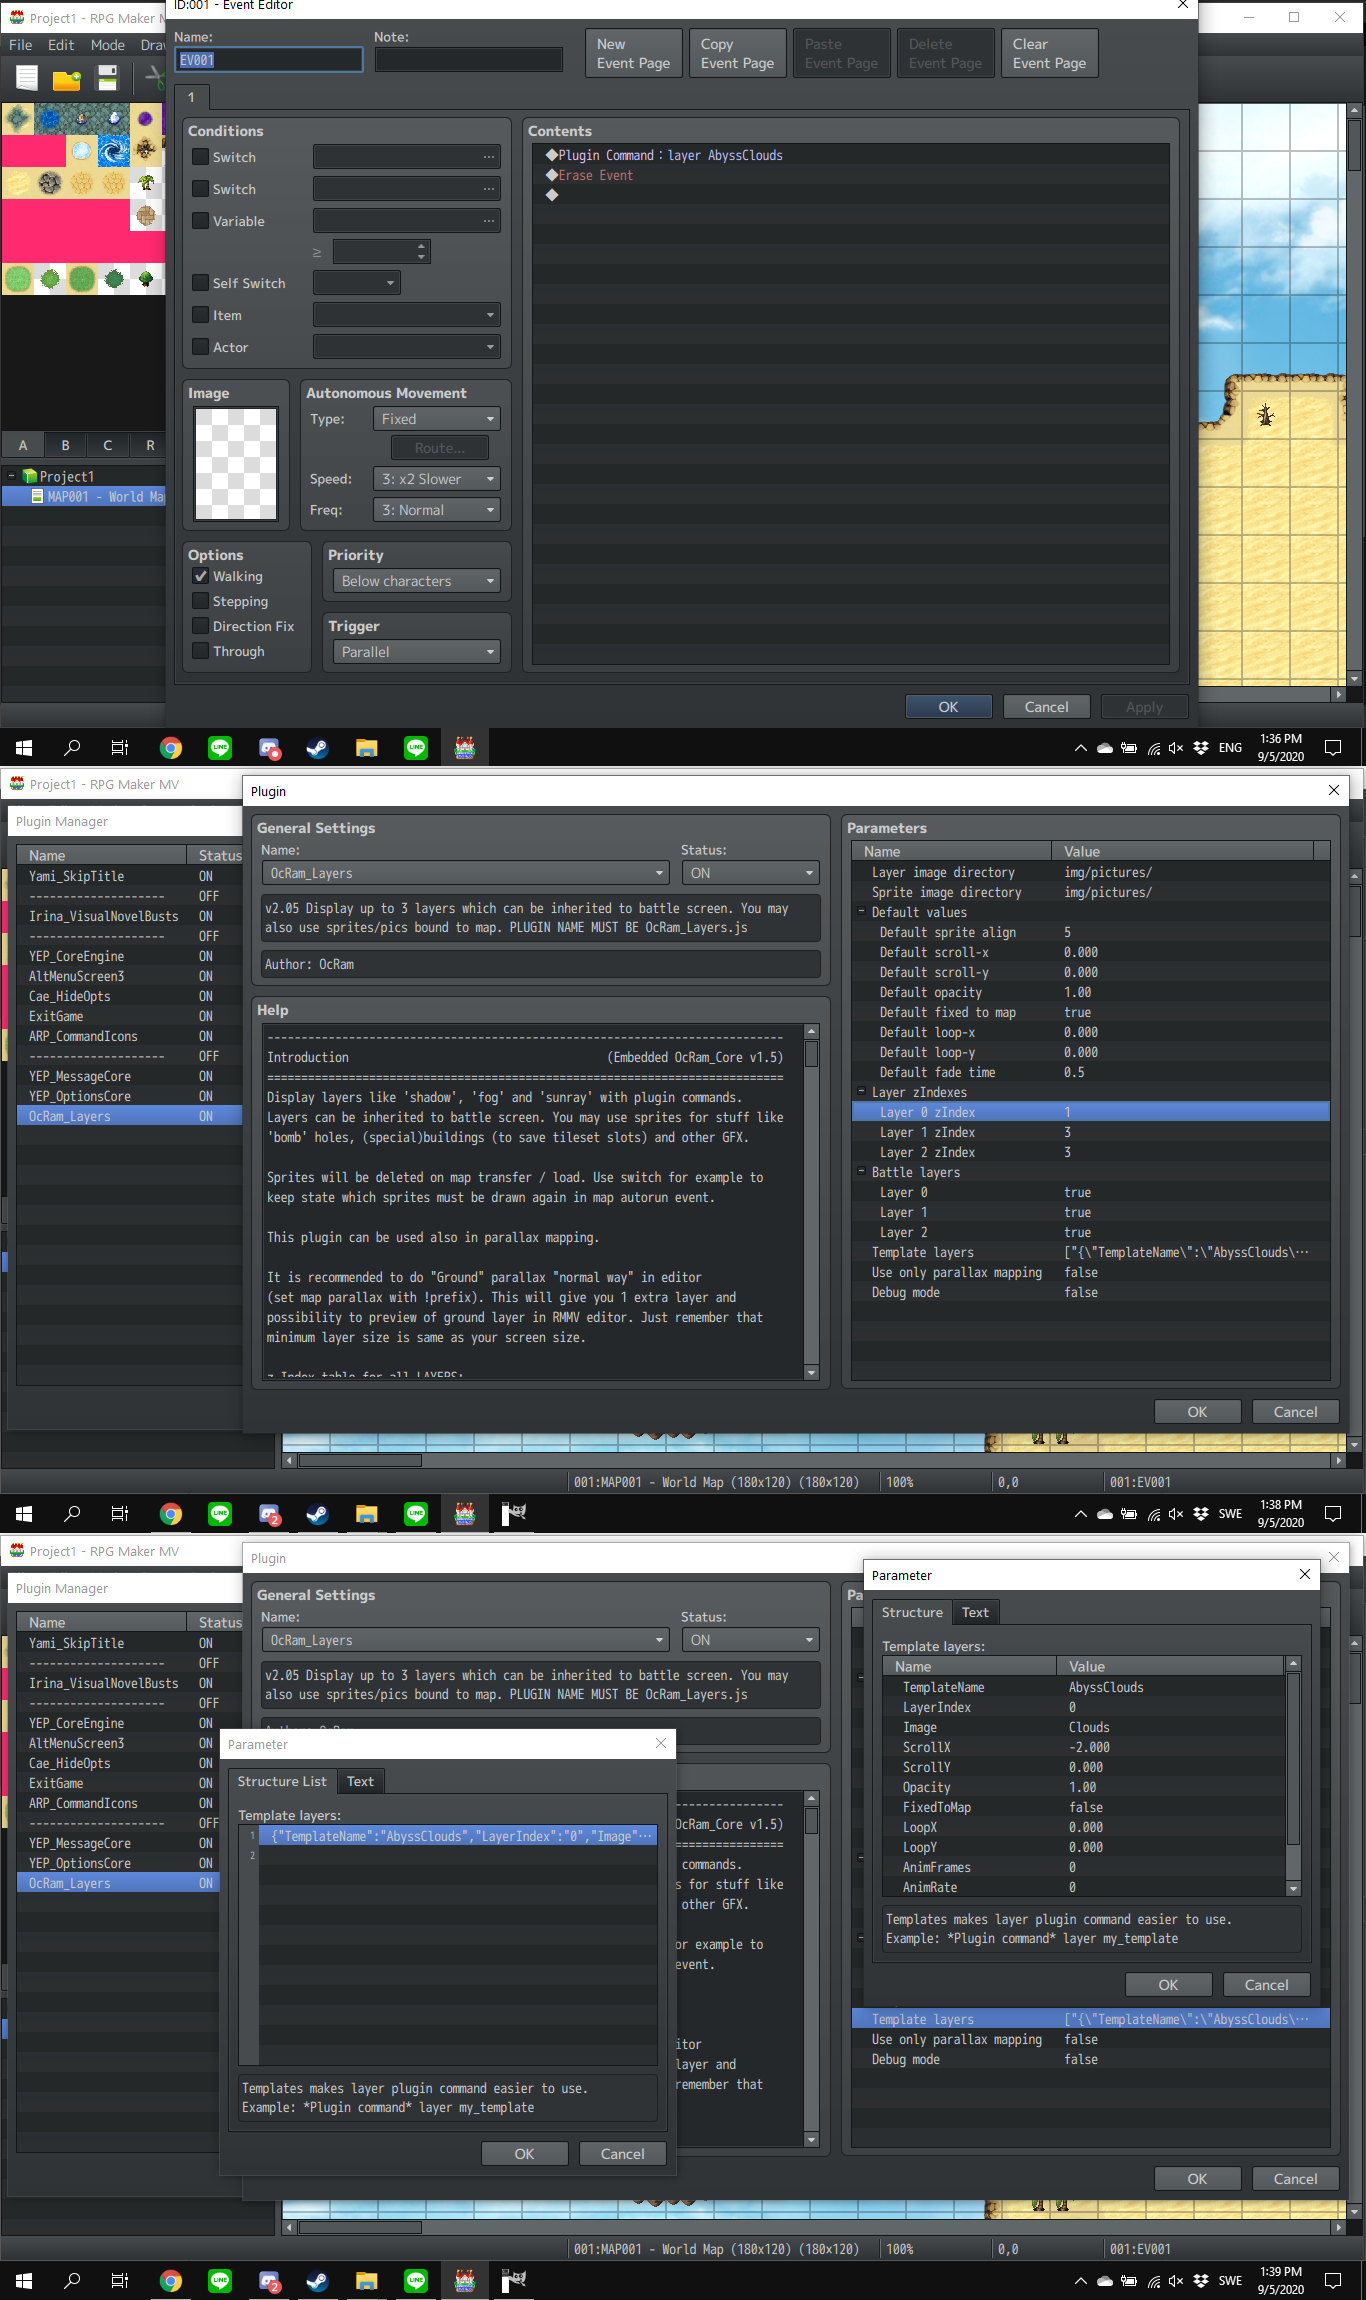Click the New Project page icon in the toolbar
Image resolution: width=1366 pixels, height=2300 pixels.
pyautogui.click(x=27, y=78)
